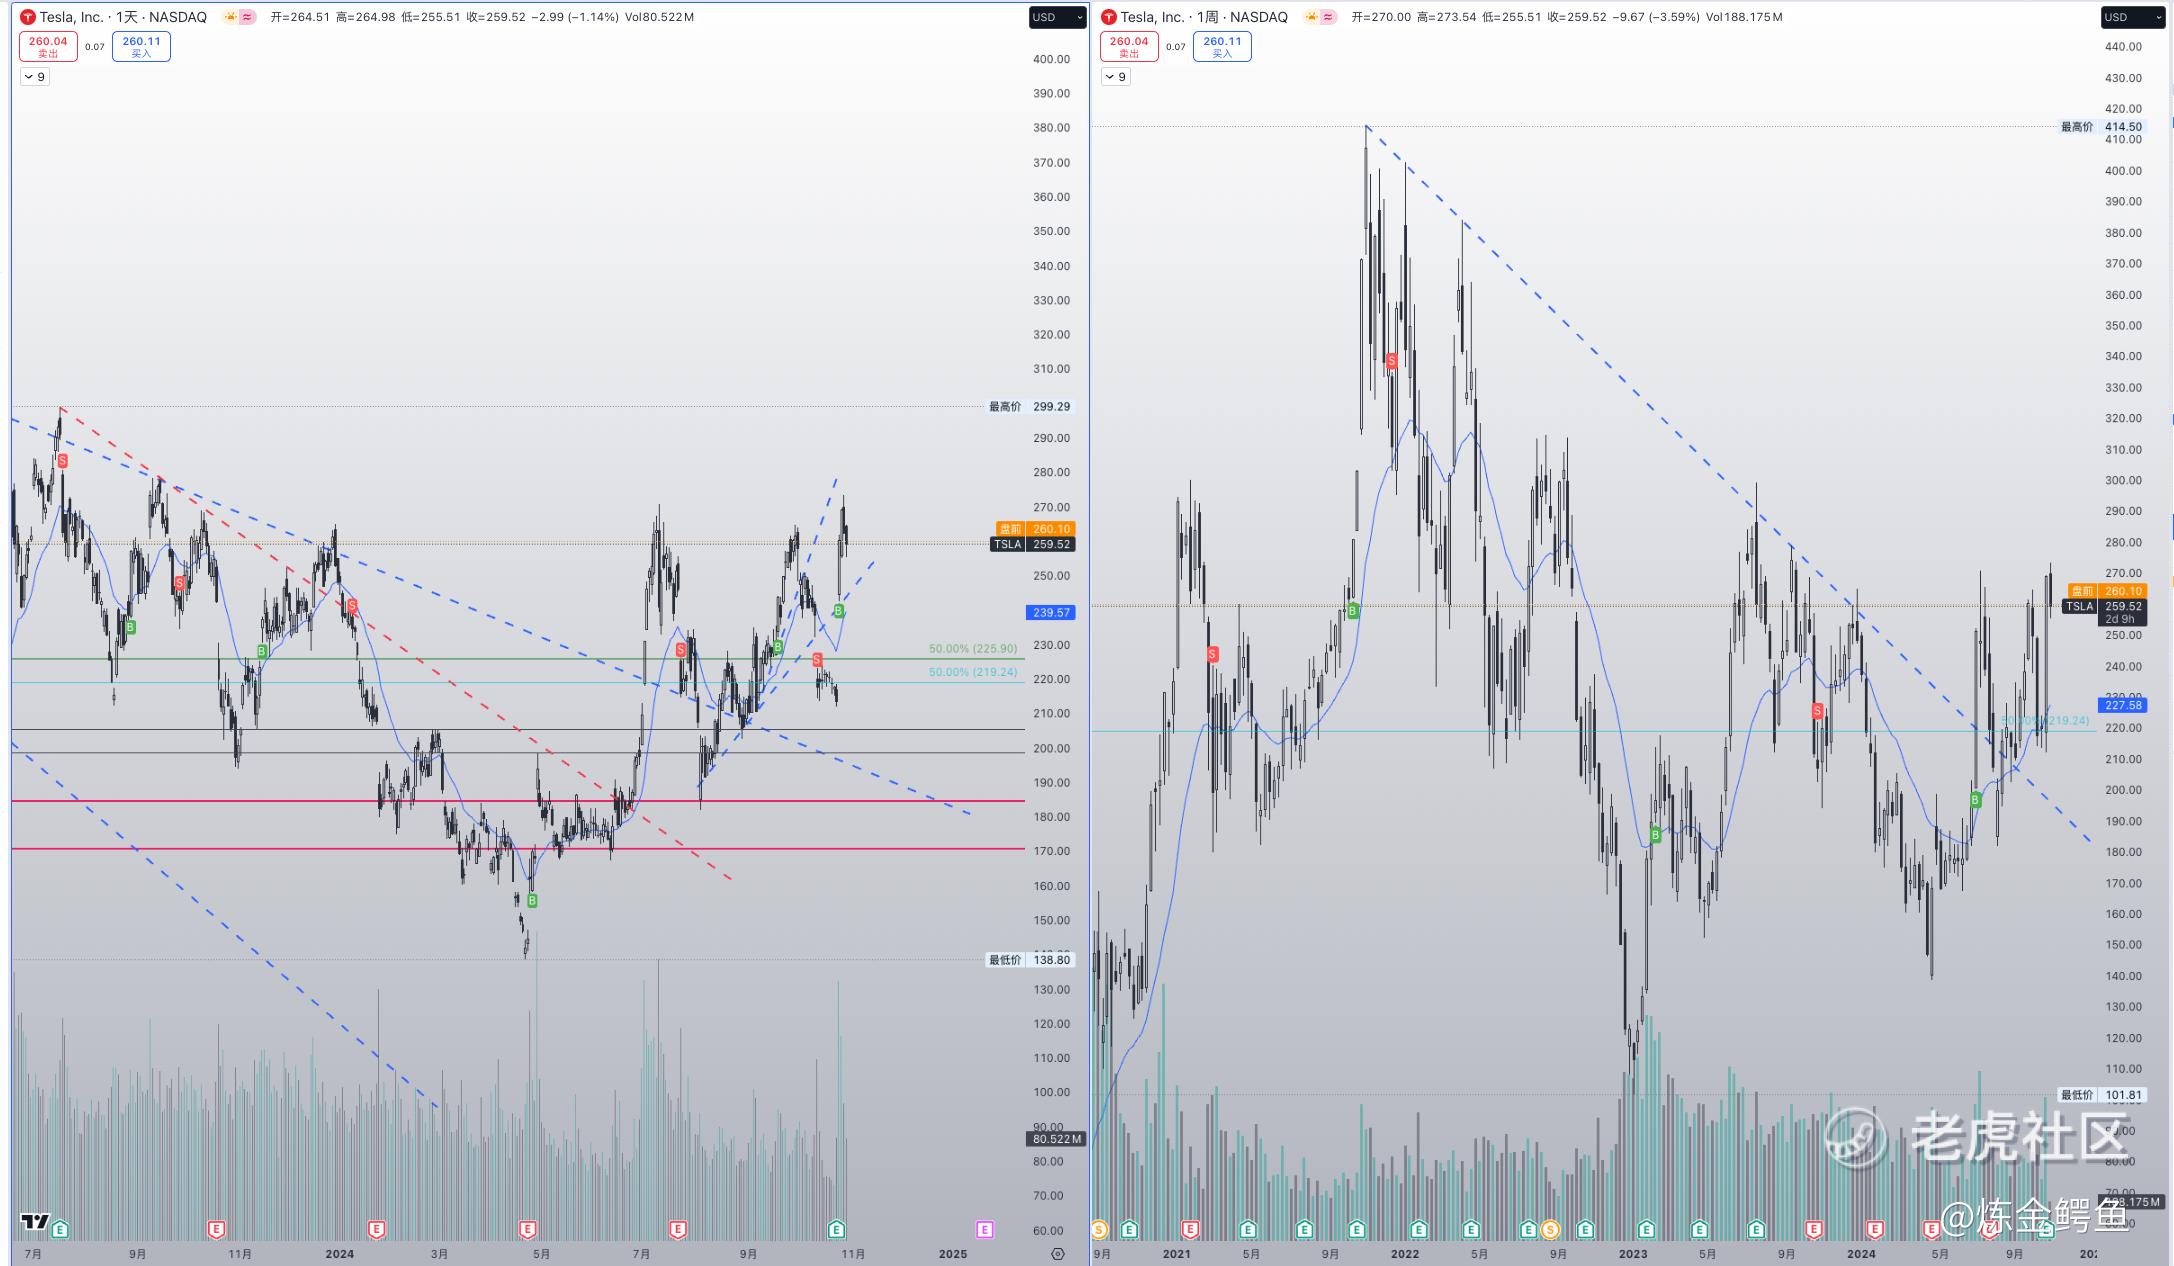Image resolution: width=2174 pixels, height=1266 pixels.
Task: Click green B signal near 2023 start on weekly chart
Action: tap(1656, 835)
